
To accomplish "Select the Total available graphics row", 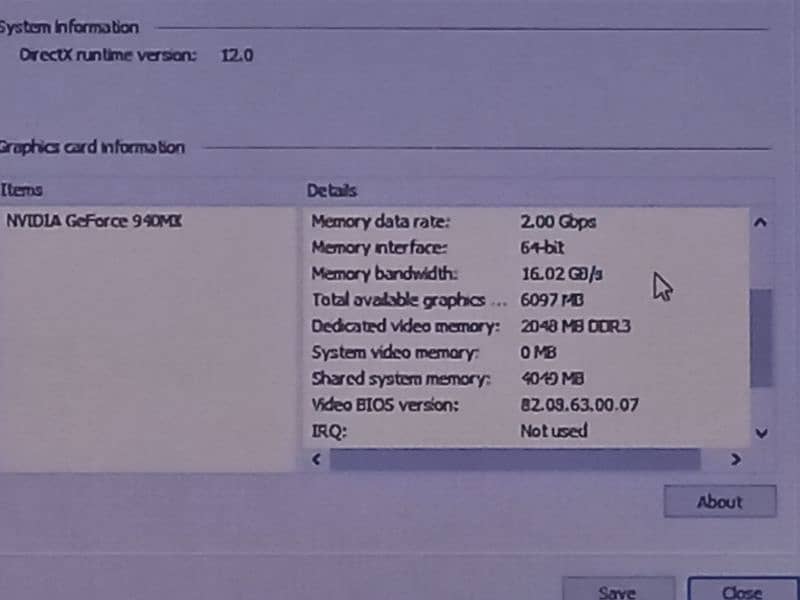I will click(397, 300).
